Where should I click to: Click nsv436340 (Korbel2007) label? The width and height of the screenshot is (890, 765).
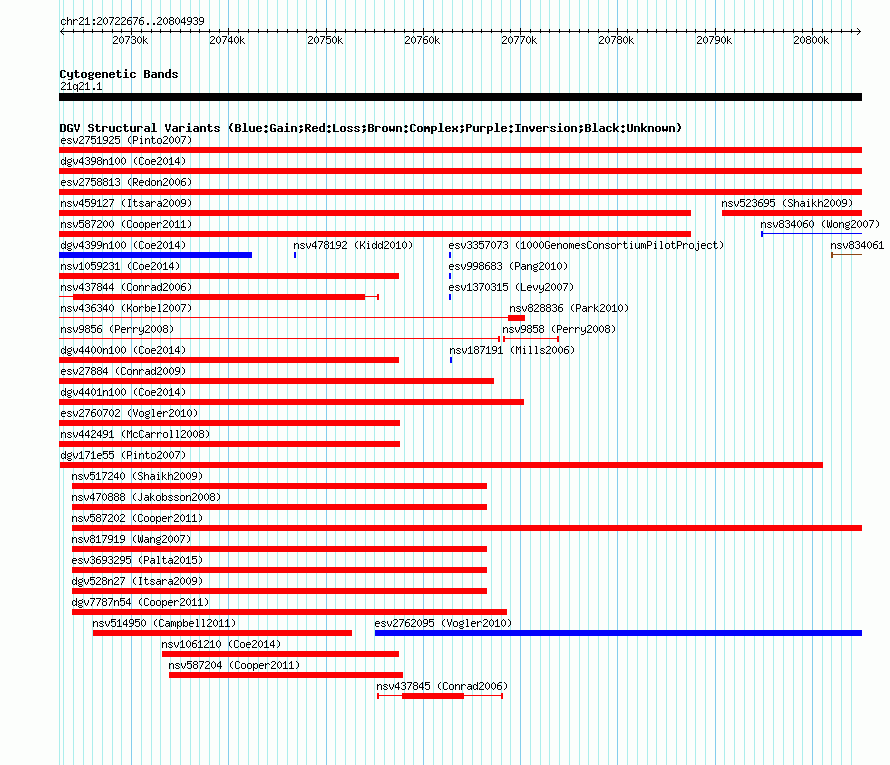(x=126, y=308)
